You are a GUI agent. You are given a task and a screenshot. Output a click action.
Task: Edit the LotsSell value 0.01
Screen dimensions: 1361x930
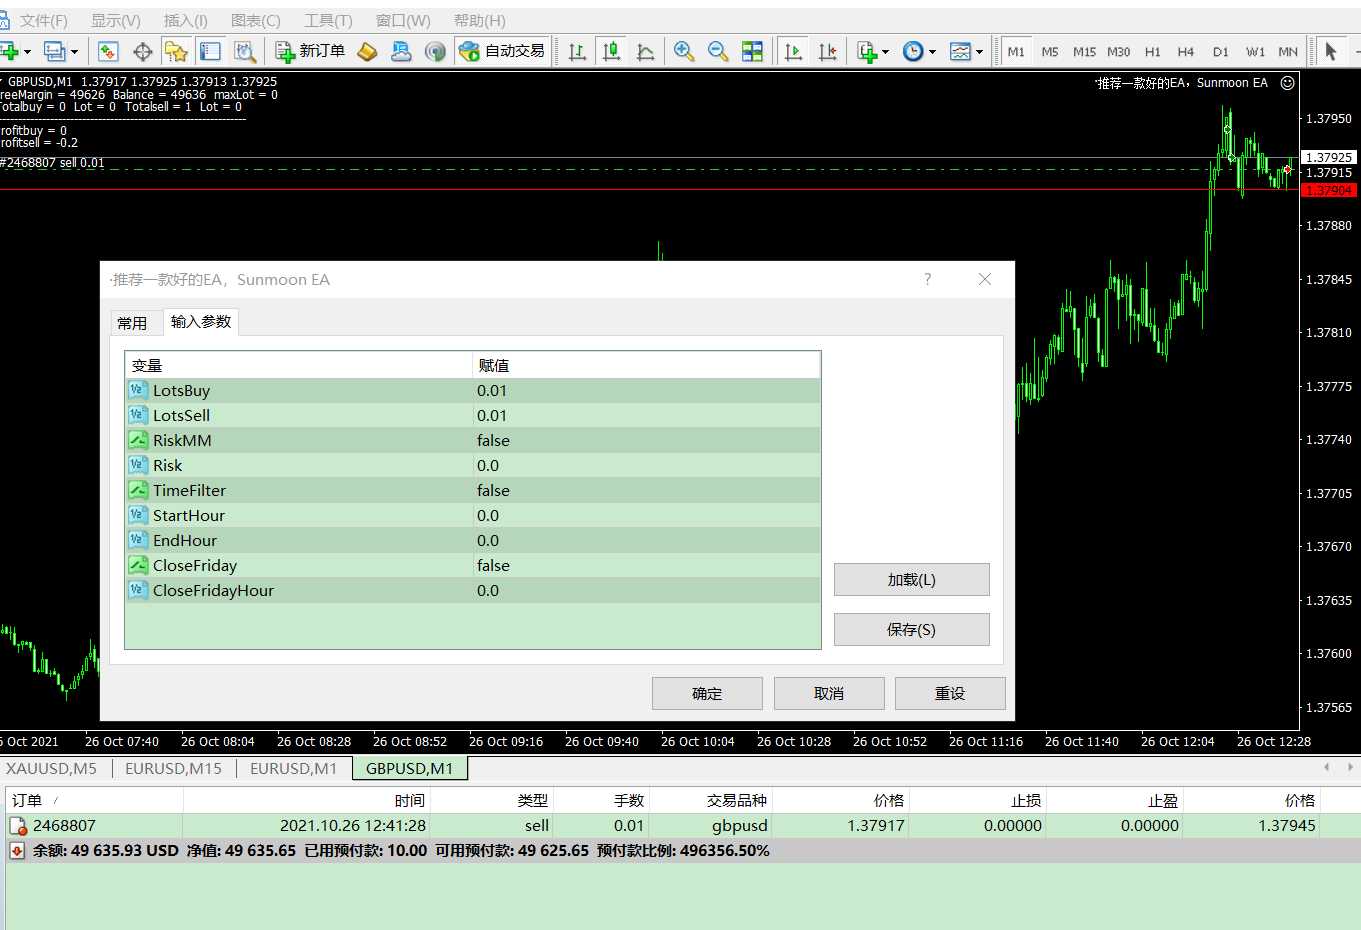tap(646, 415)
